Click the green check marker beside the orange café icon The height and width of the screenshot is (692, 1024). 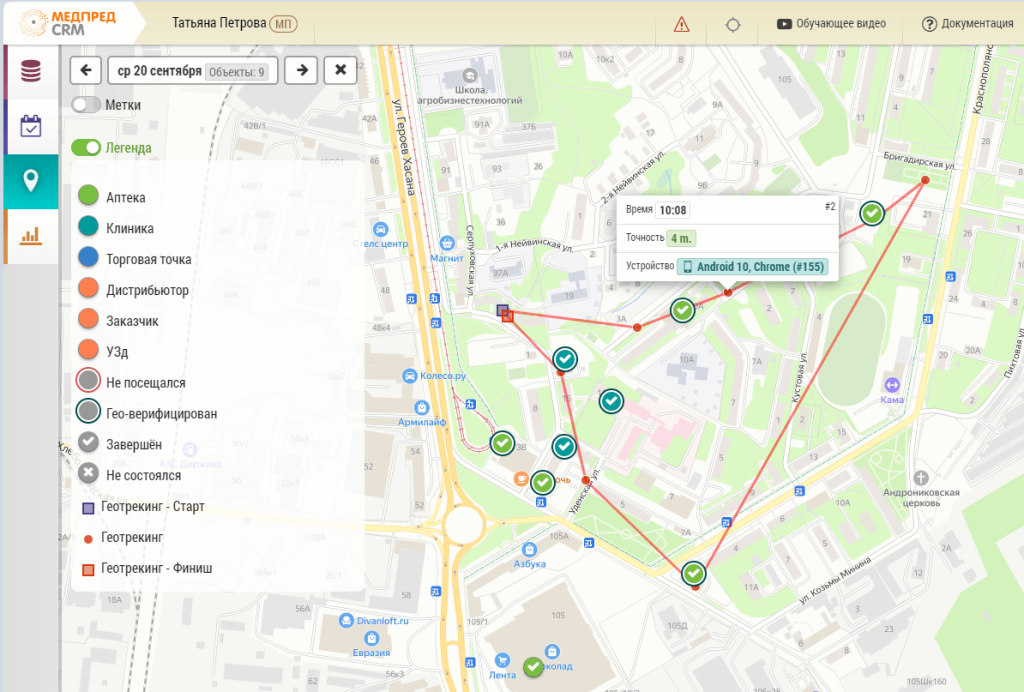(543, 483)
